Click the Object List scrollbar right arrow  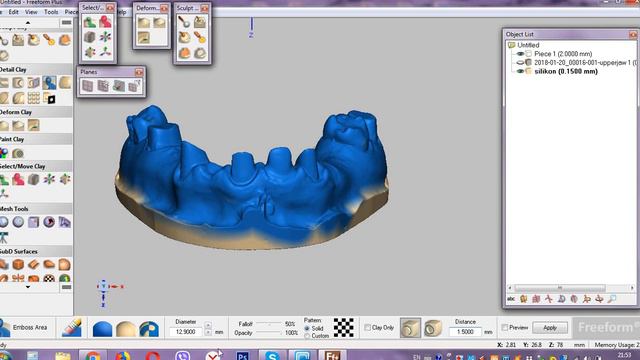[632, 288]
